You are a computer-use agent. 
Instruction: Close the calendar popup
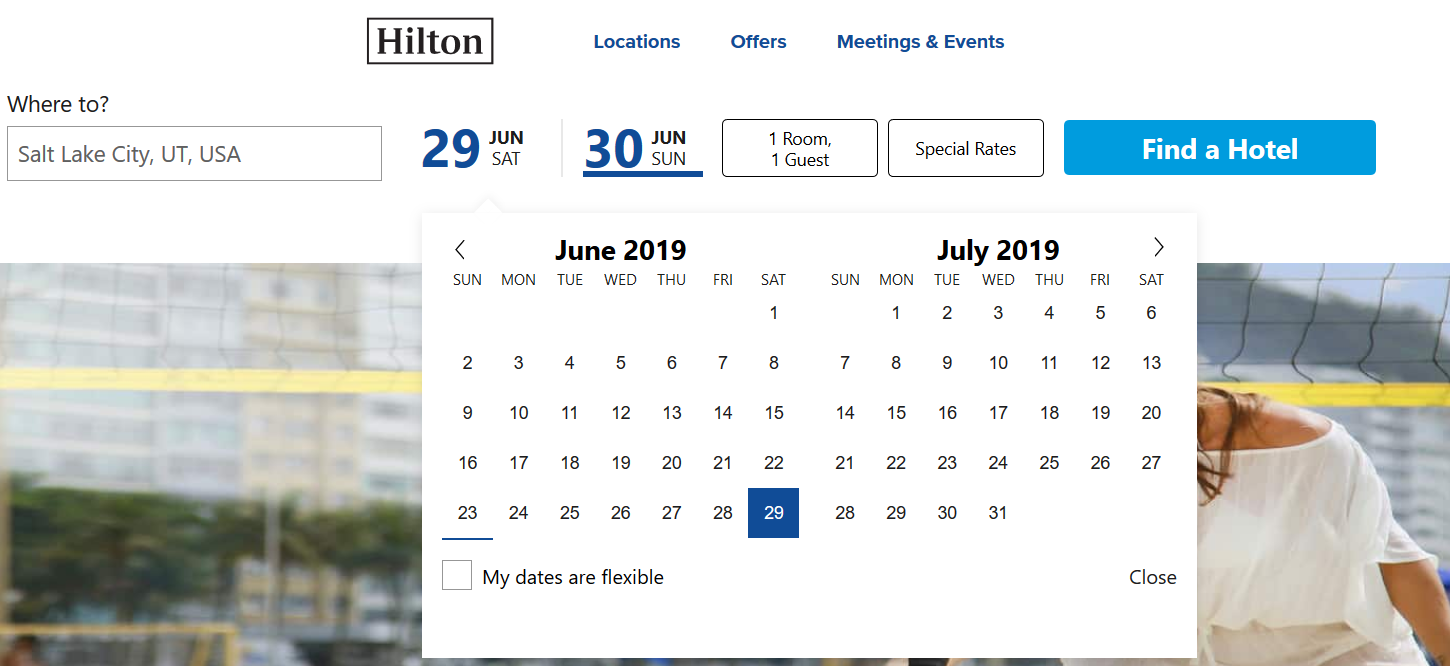(x=1152, y=577)
